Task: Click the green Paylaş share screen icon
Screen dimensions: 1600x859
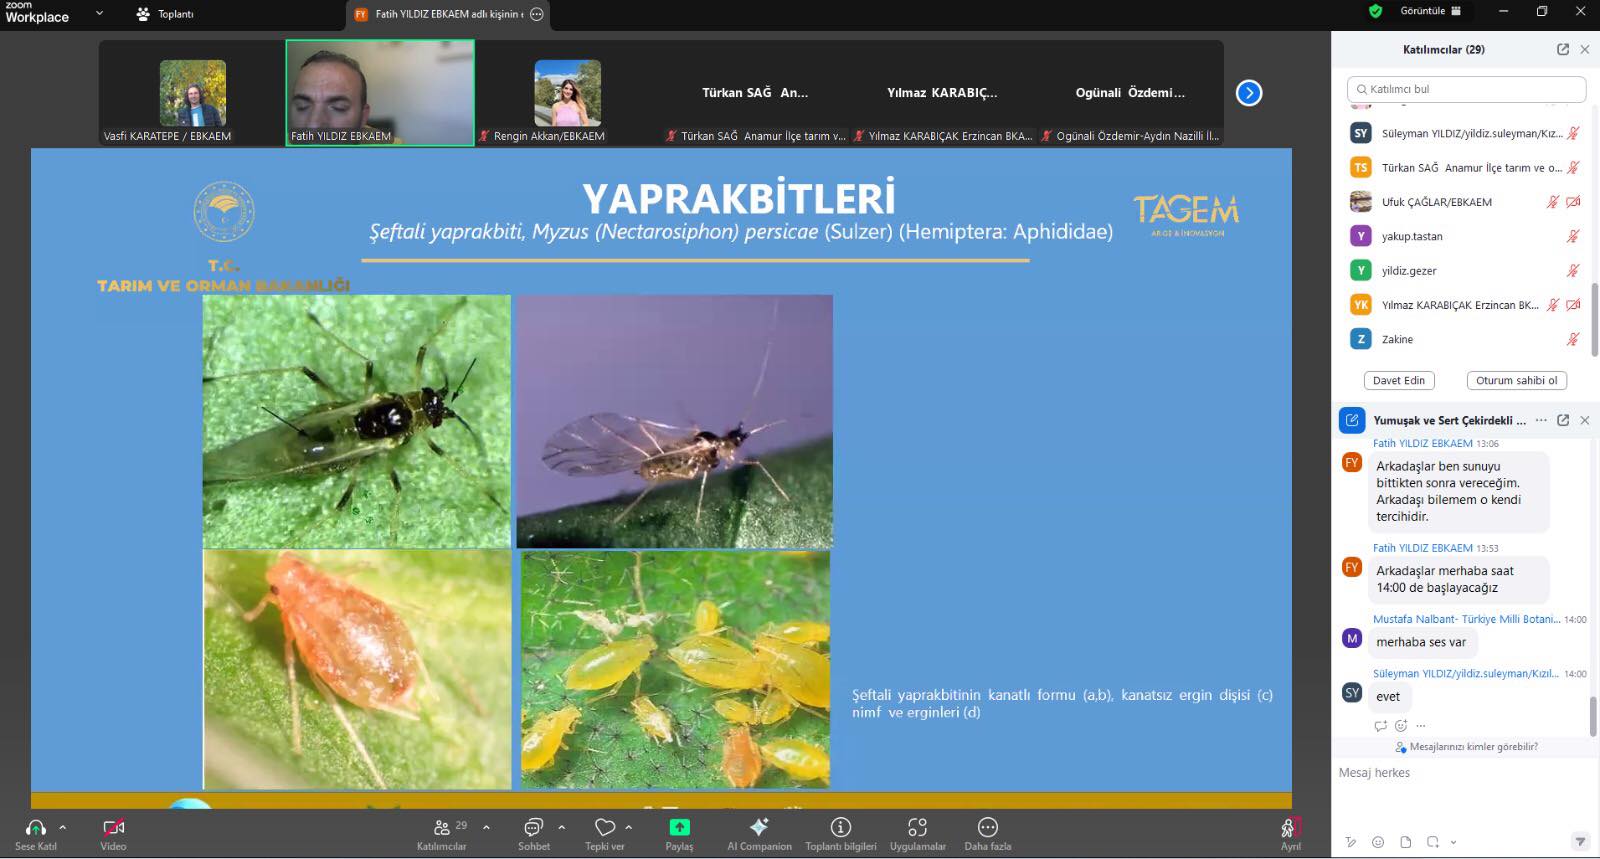Action: pos(679,828)
